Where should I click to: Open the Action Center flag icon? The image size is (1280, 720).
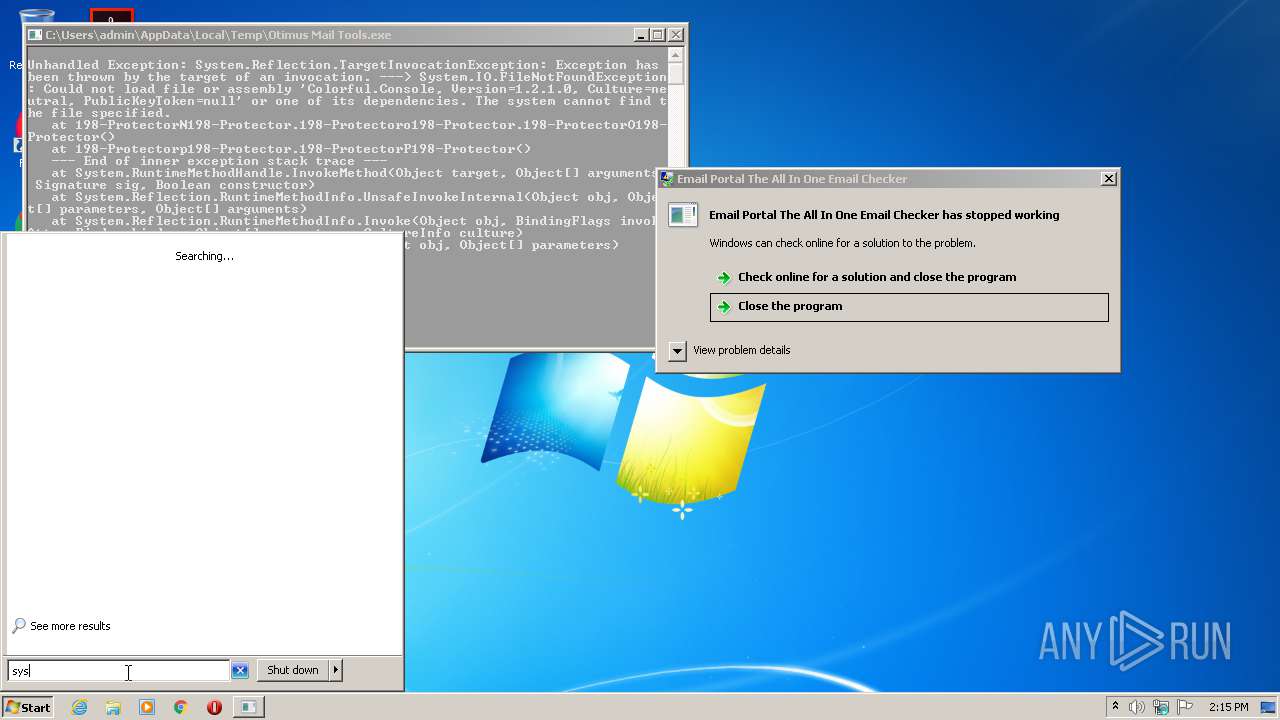pyautogui.click(x=1185, y=707)
